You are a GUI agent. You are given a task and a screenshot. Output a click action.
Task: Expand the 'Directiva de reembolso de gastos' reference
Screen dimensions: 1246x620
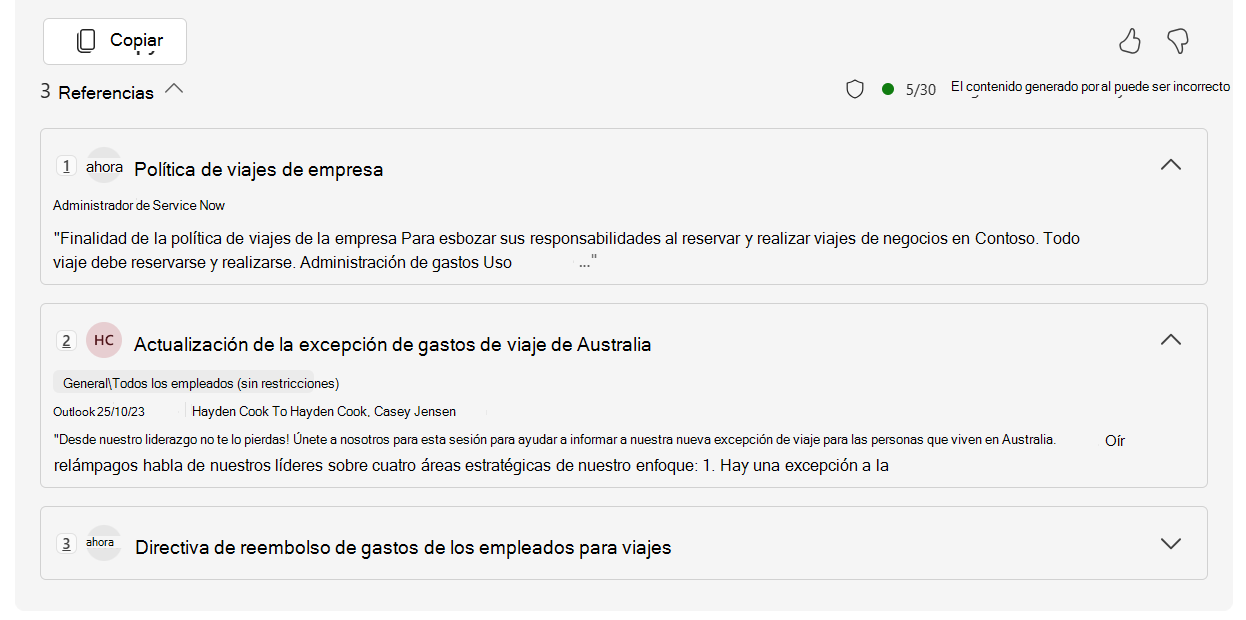[1170, 543]
